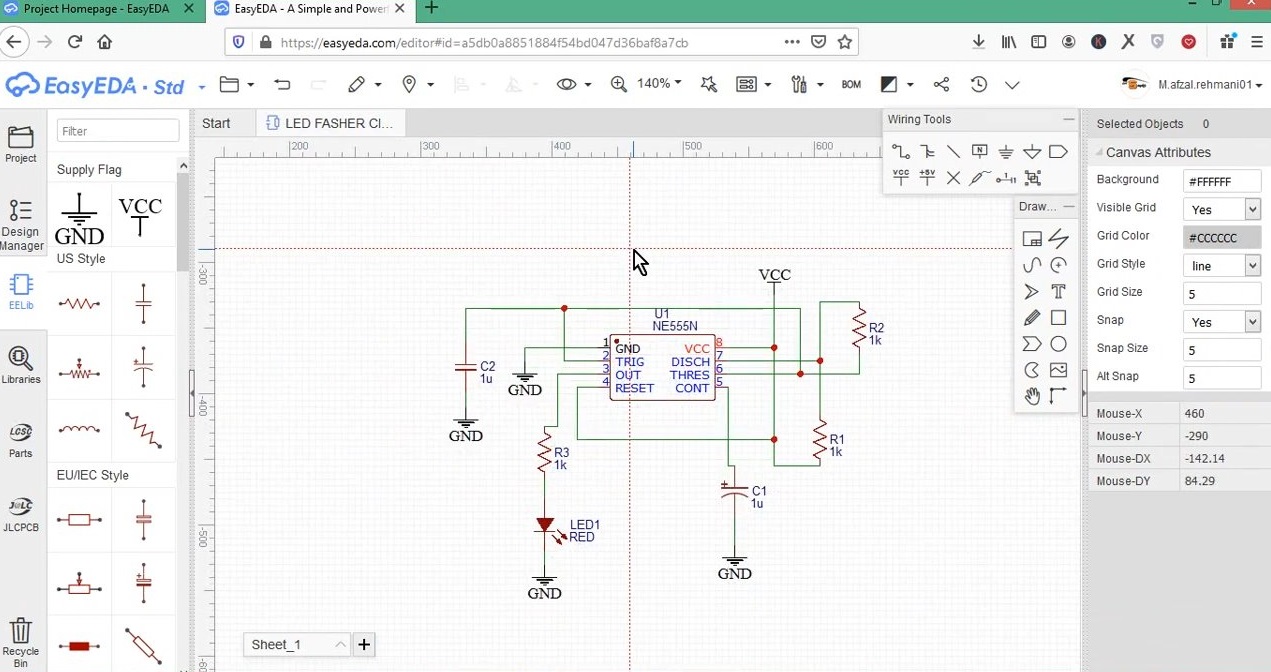Click the Grid Color swatch
This screenshot has height=672, width=1271.
click(1221, 236)
